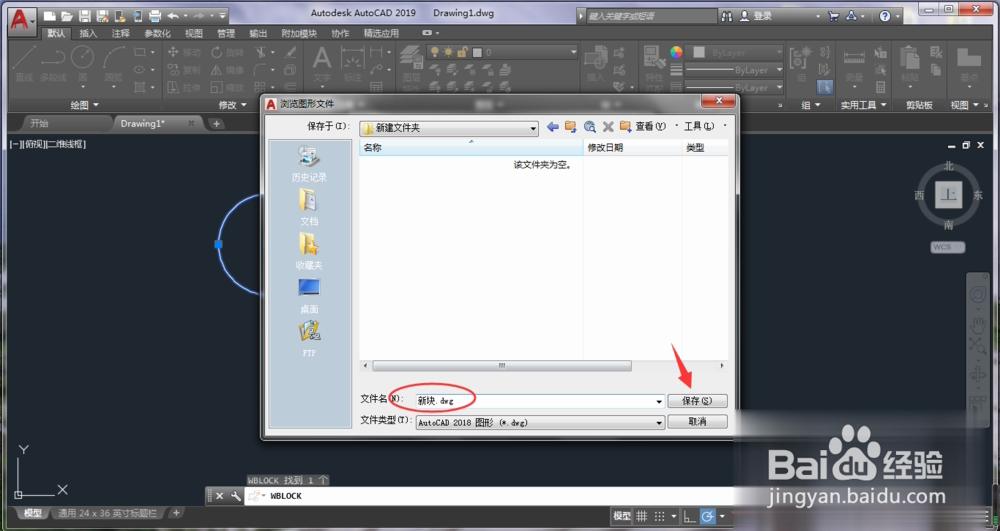1000x531 pixels.
Task: Select the 缩放 scale tool
Action: (227, 87)
